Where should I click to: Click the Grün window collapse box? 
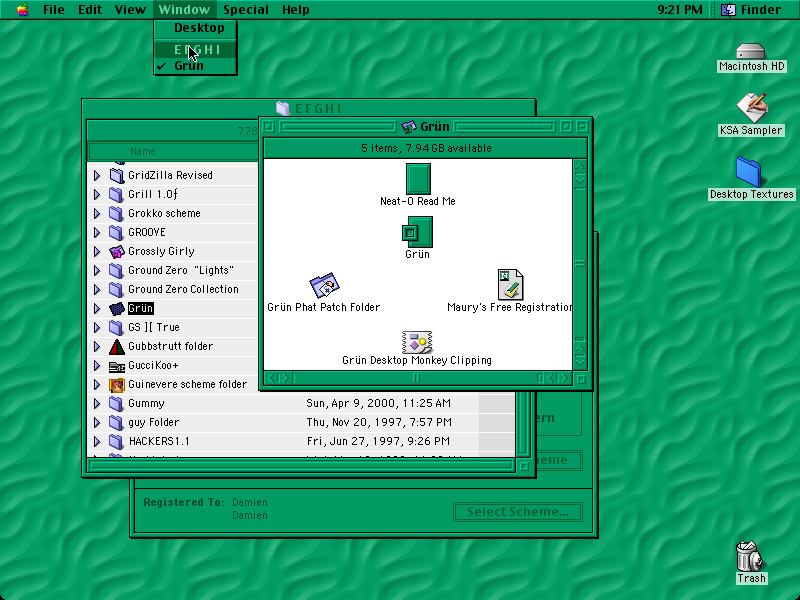pos(583,127)
